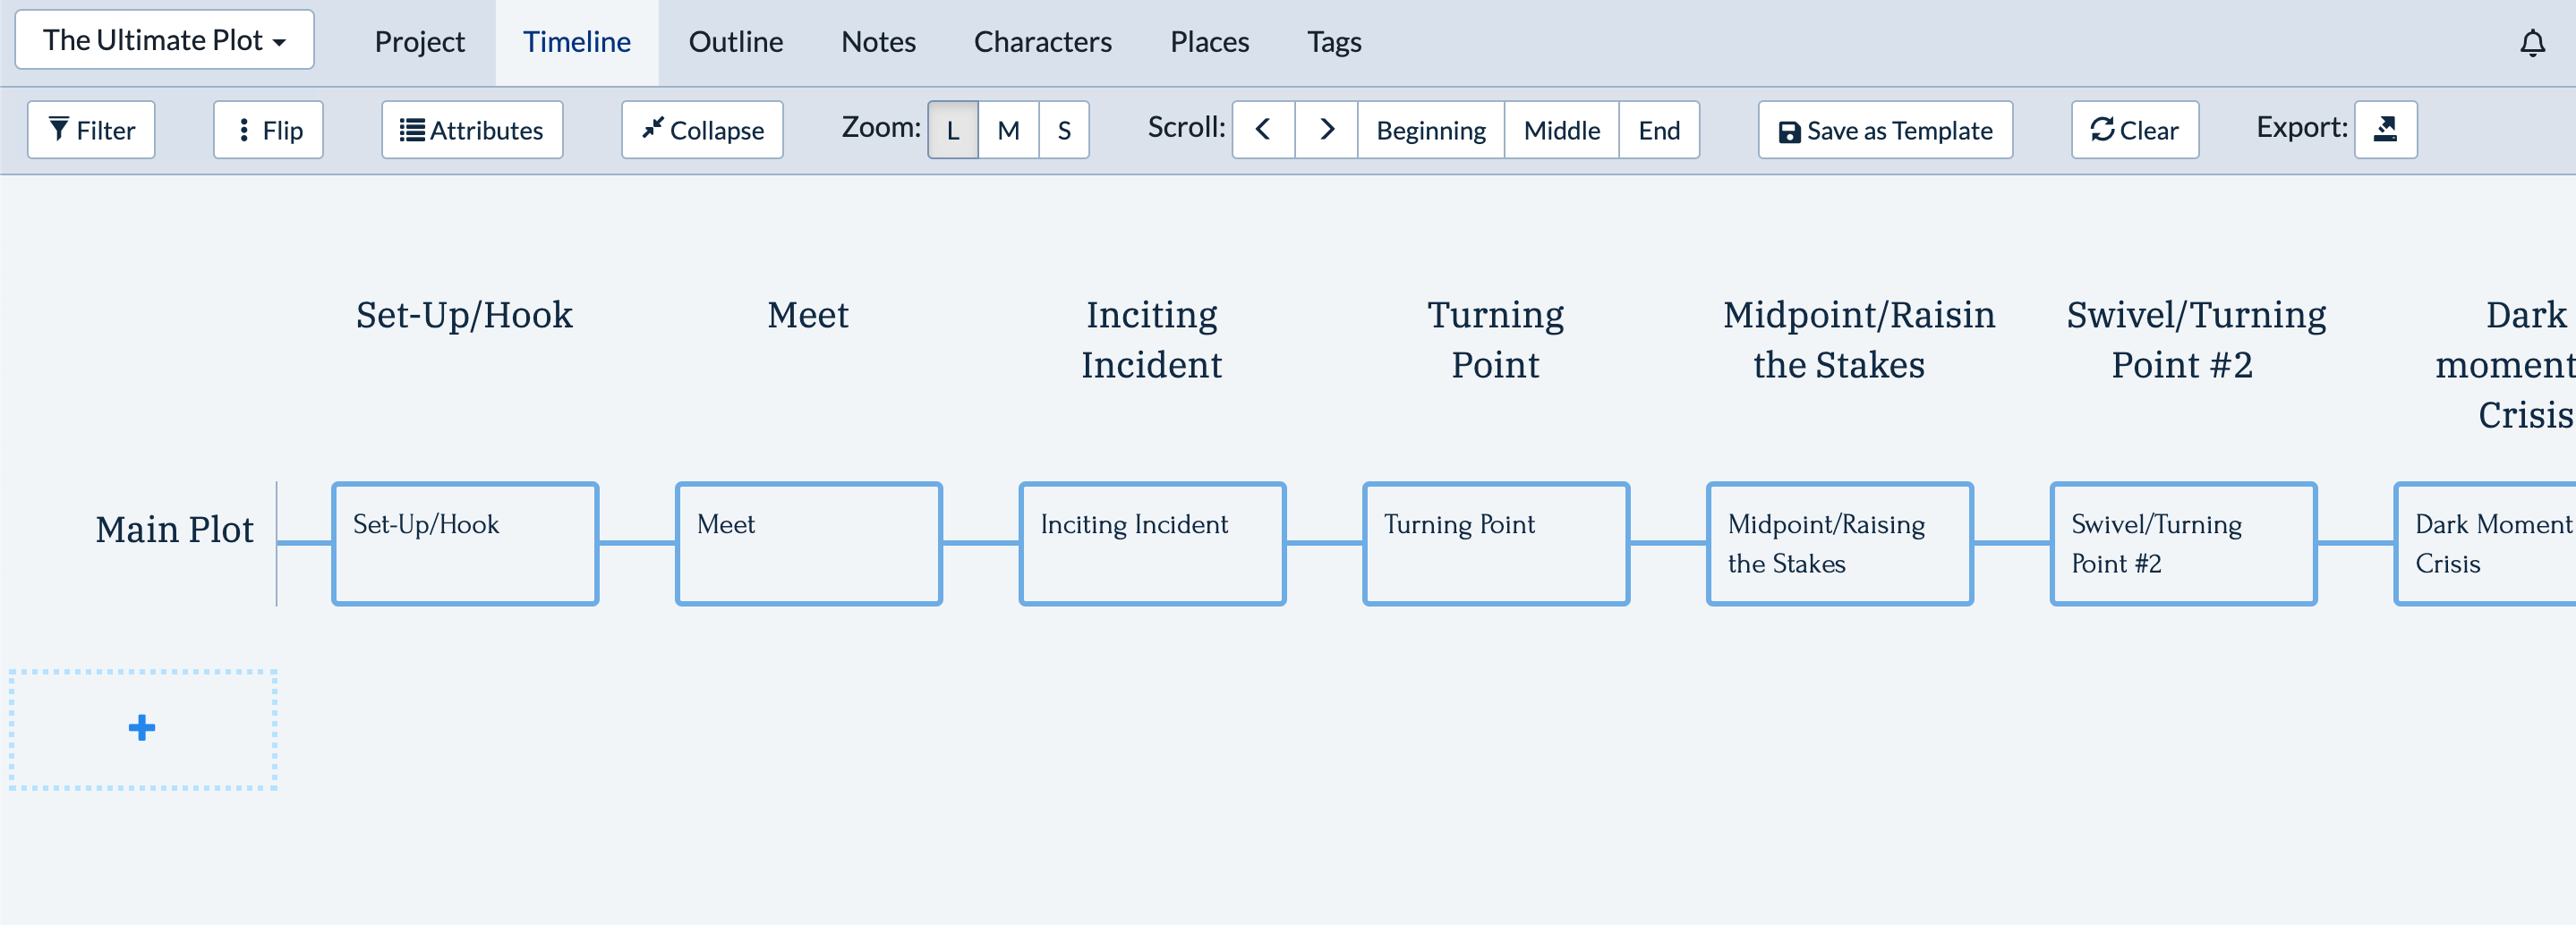Click Swivel/Turning Point #2 heading
Viewport: 2576px width, 925px height.
(x=2196, y=340)
